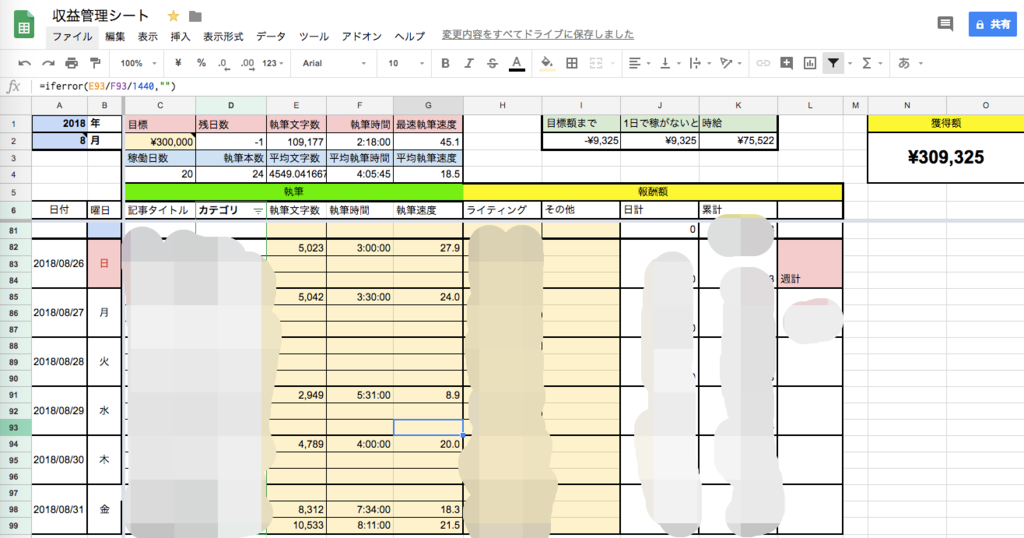1024x538 pixels.
Task: Click the 8:11:00 writing time cell
Action: [x=360, y=525]
